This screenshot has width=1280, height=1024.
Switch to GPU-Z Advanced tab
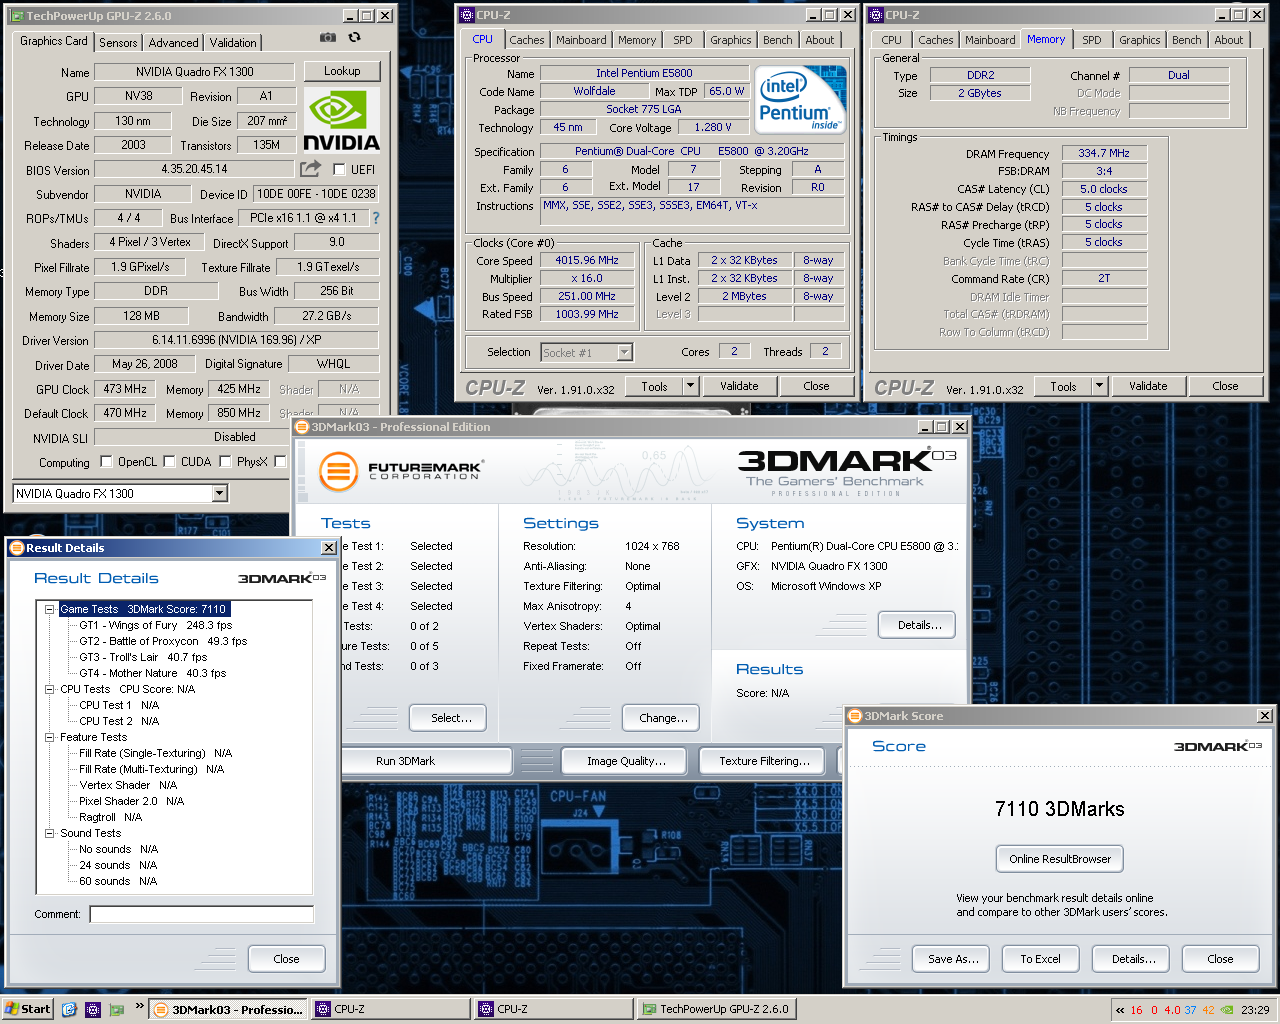pyautogui.click(x=173, y=43)
